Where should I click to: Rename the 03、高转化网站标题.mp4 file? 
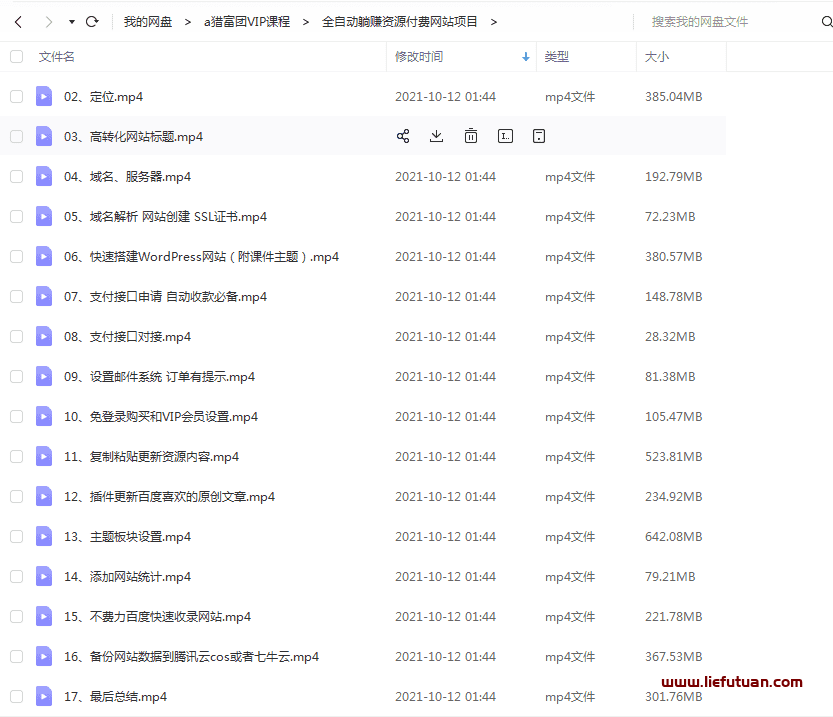coord(505,136)
